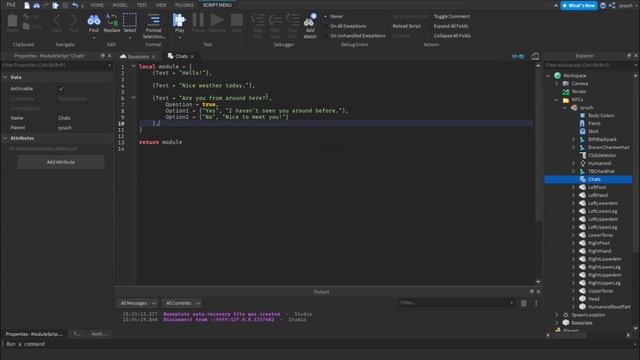
Task: Expand the LeftFoot tree node
Action: point(573,187)
